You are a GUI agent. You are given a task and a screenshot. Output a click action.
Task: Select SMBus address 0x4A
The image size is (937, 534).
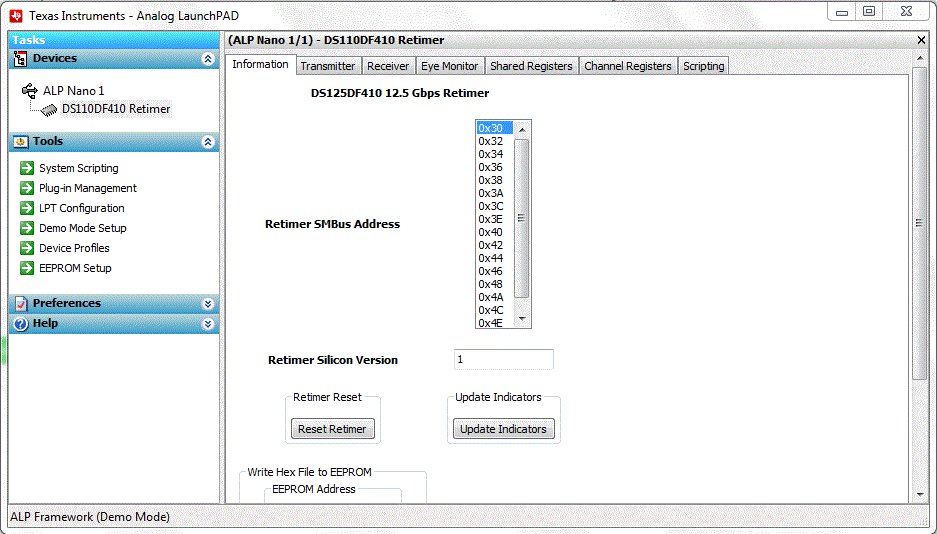(x=495, y=297)
